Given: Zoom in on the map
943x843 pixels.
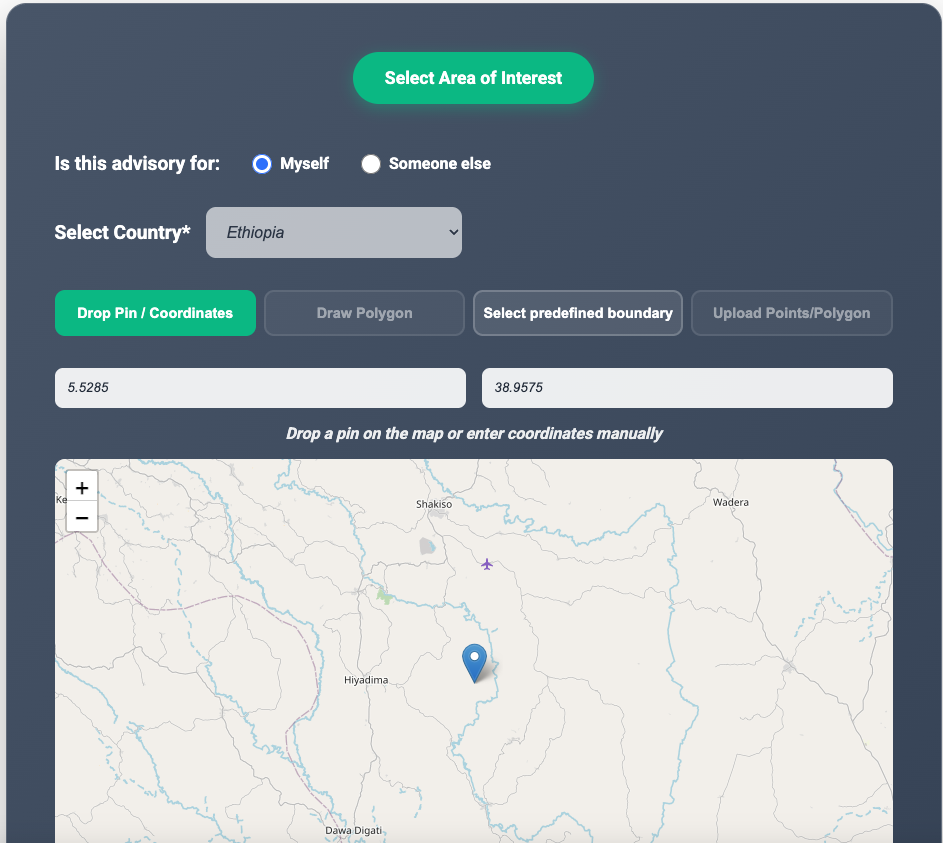Looking at the screenshot, I should 82,488.
